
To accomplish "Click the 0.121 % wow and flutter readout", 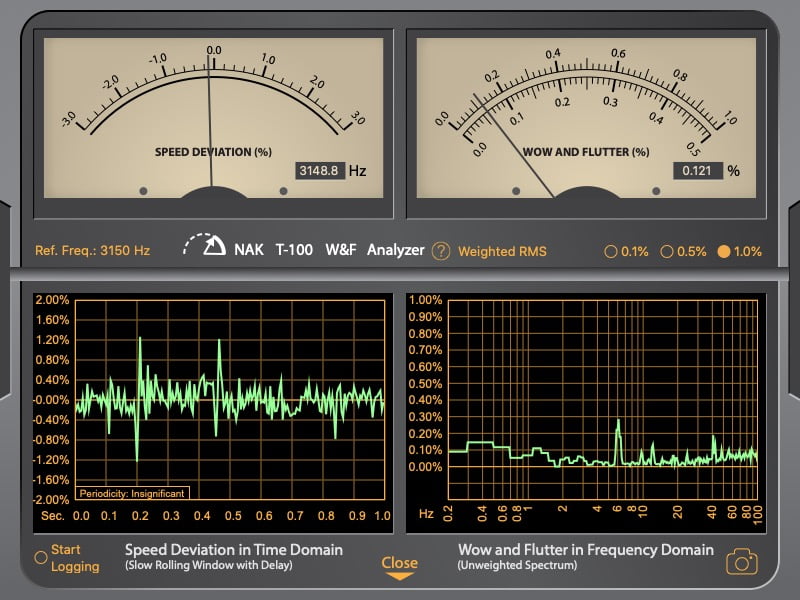I will click(x=696, y=171).
